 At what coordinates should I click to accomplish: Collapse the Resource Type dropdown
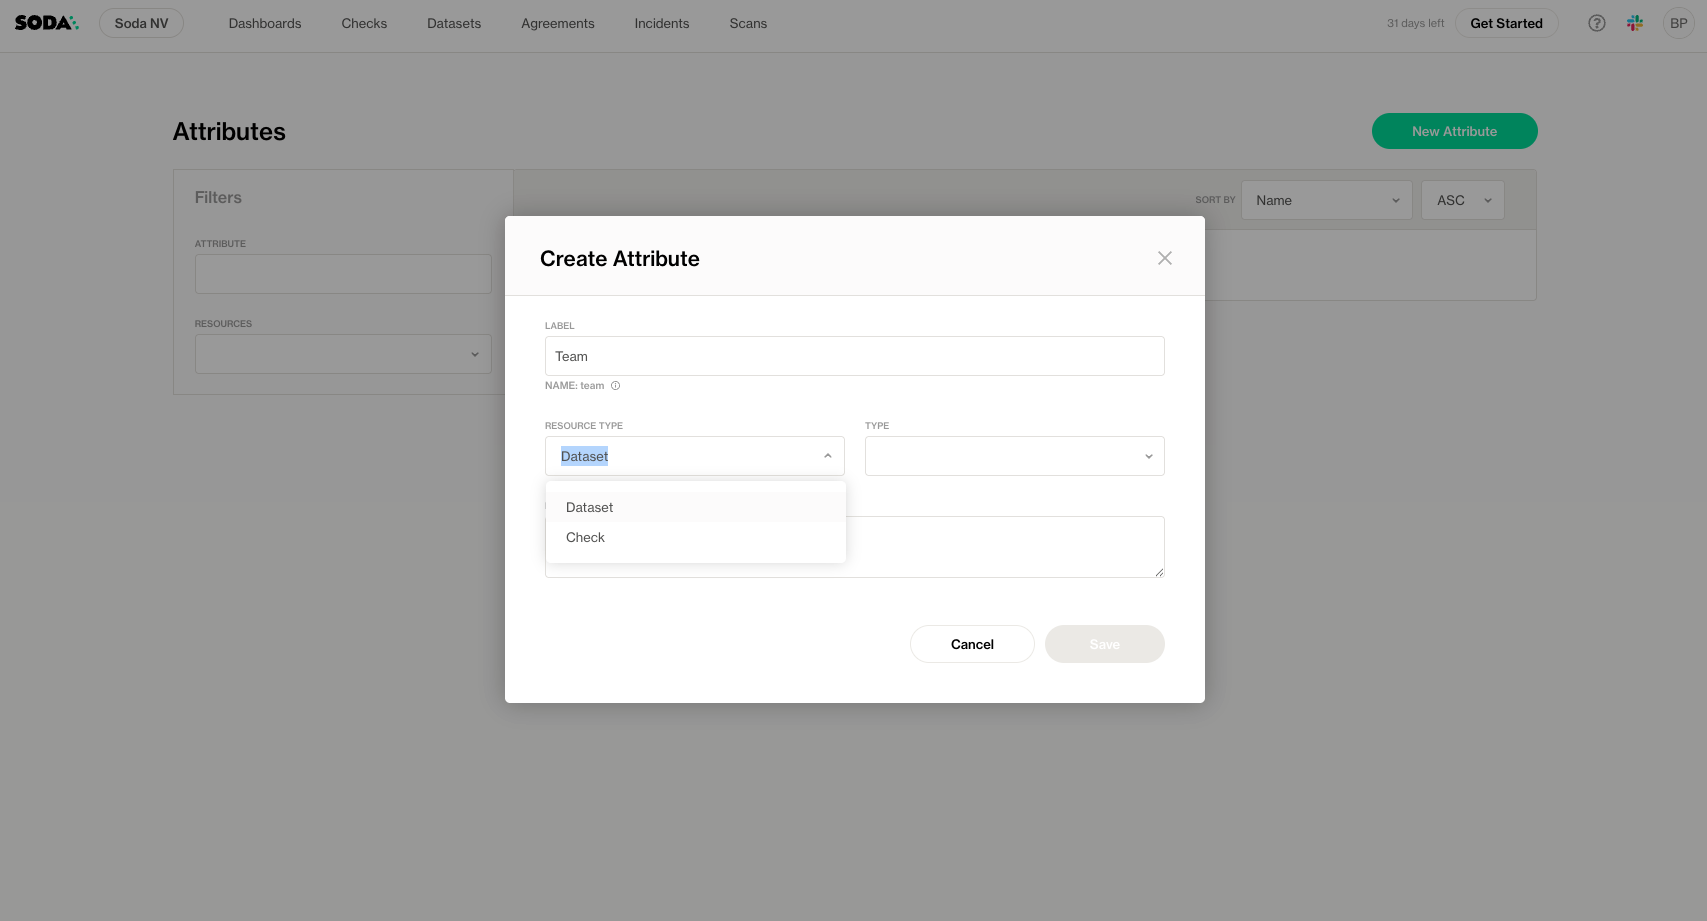(827, 456)
